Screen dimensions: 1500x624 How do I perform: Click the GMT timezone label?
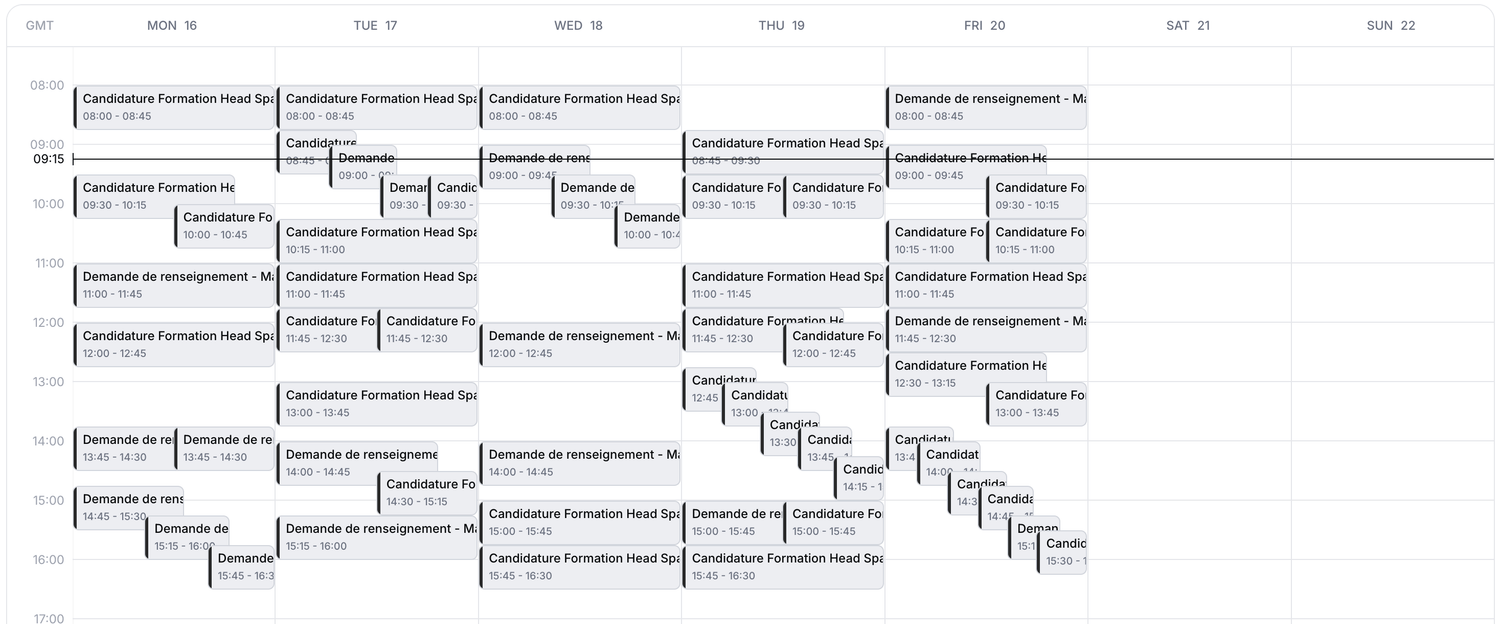pyautogui.click(x=40, y=26)
